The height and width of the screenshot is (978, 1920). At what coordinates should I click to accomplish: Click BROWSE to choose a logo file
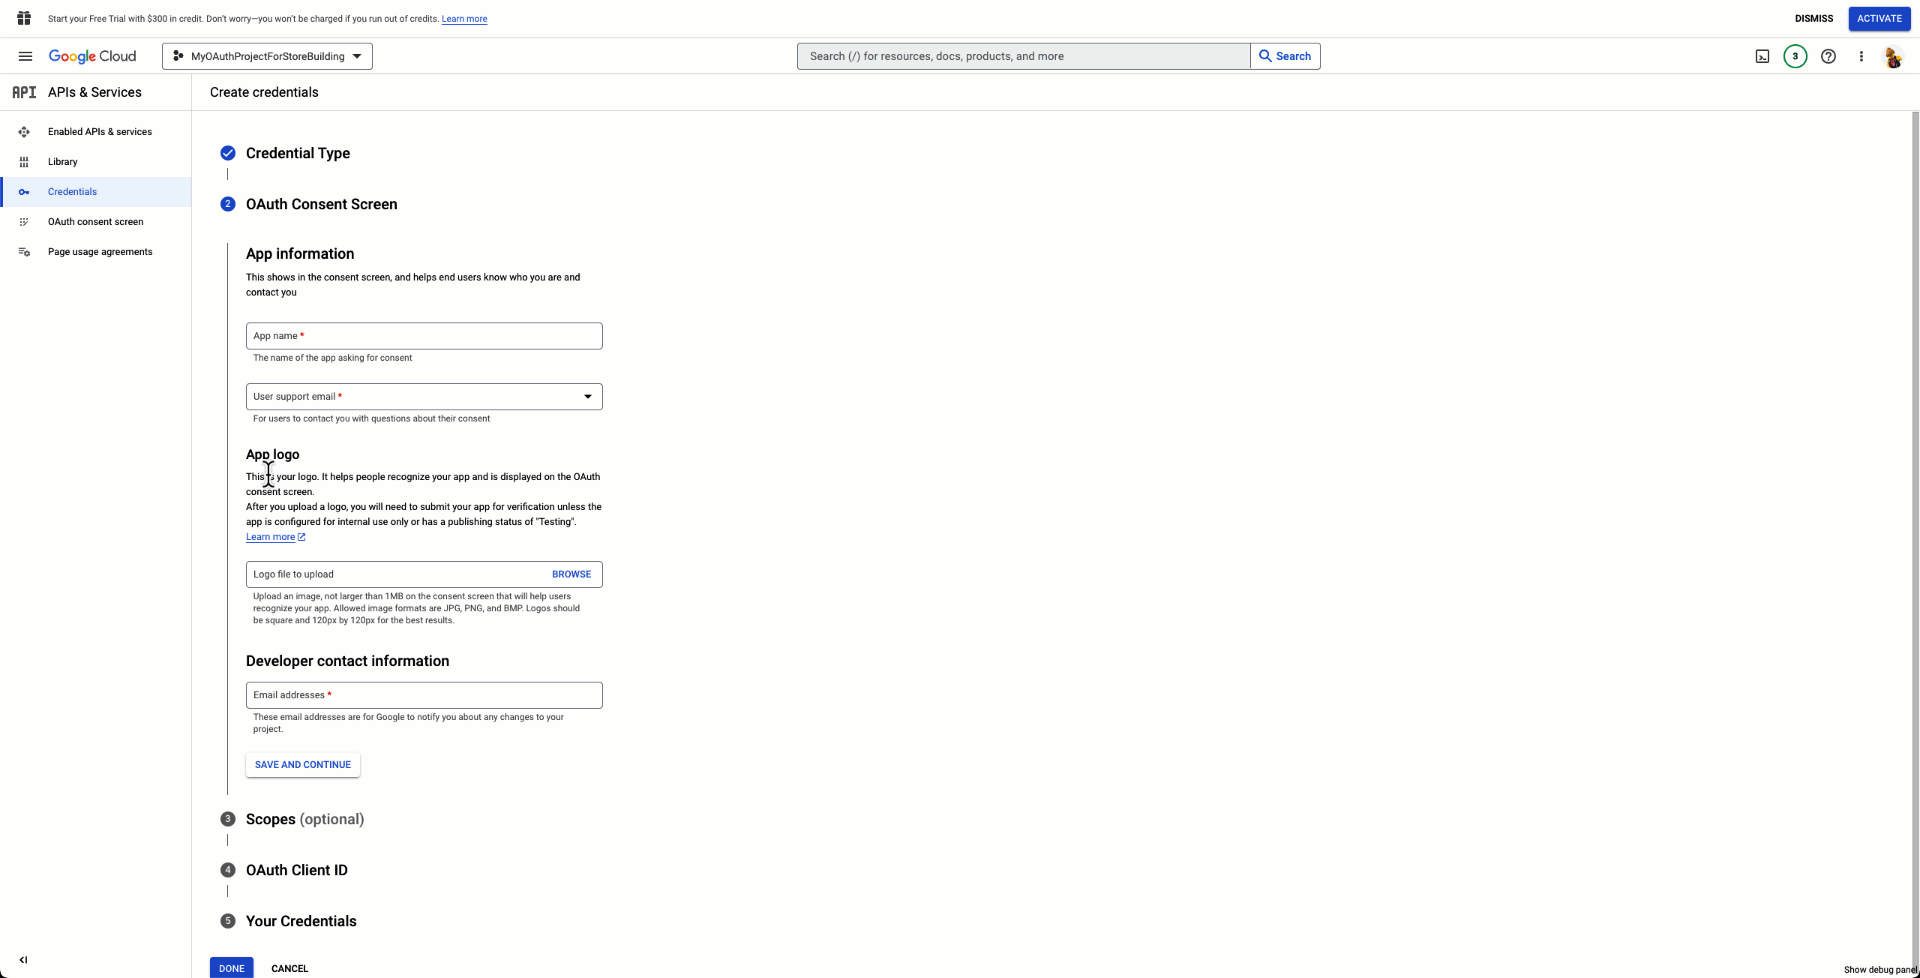(x=571, y=574)
